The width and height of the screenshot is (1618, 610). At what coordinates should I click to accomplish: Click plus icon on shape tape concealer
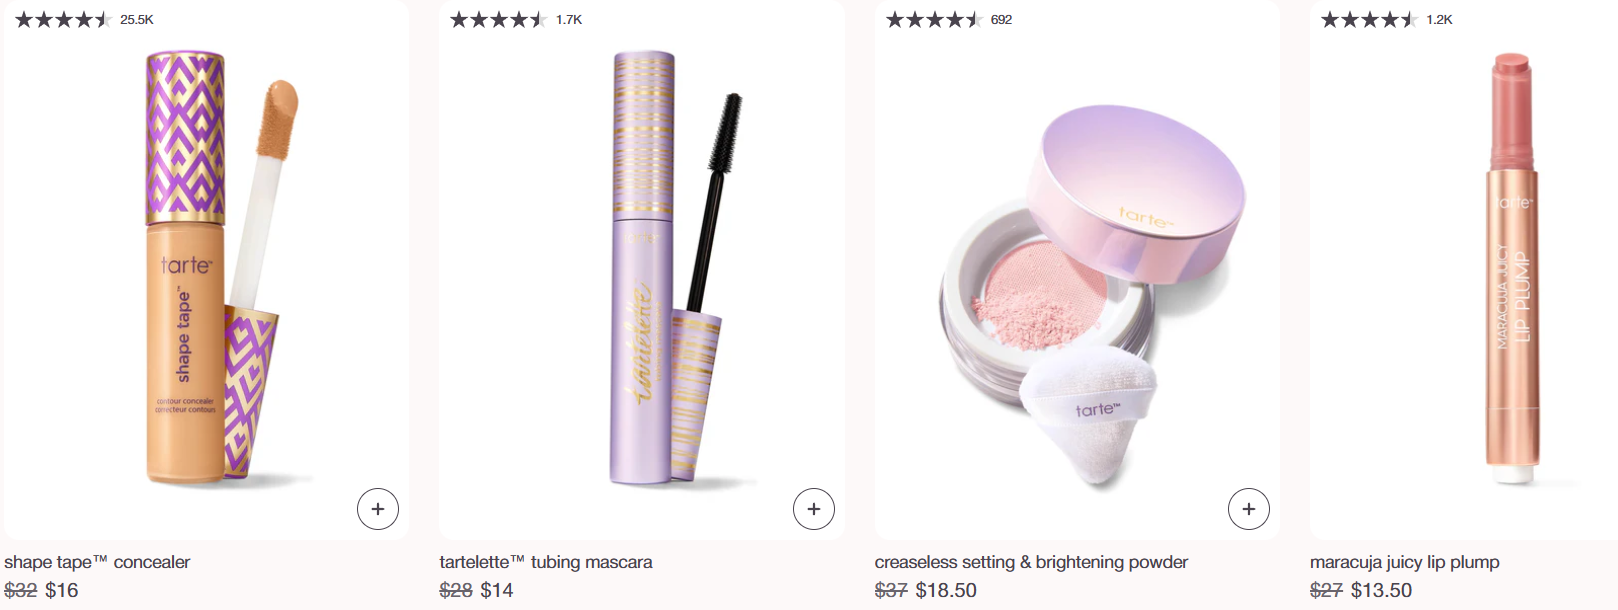[378, 509]
